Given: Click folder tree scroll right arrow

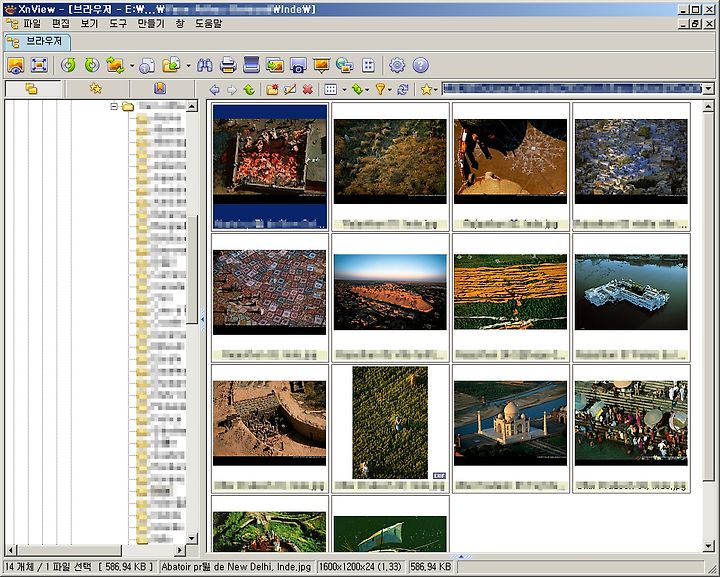Looking at the screenshot, I should tap(180, 549).
